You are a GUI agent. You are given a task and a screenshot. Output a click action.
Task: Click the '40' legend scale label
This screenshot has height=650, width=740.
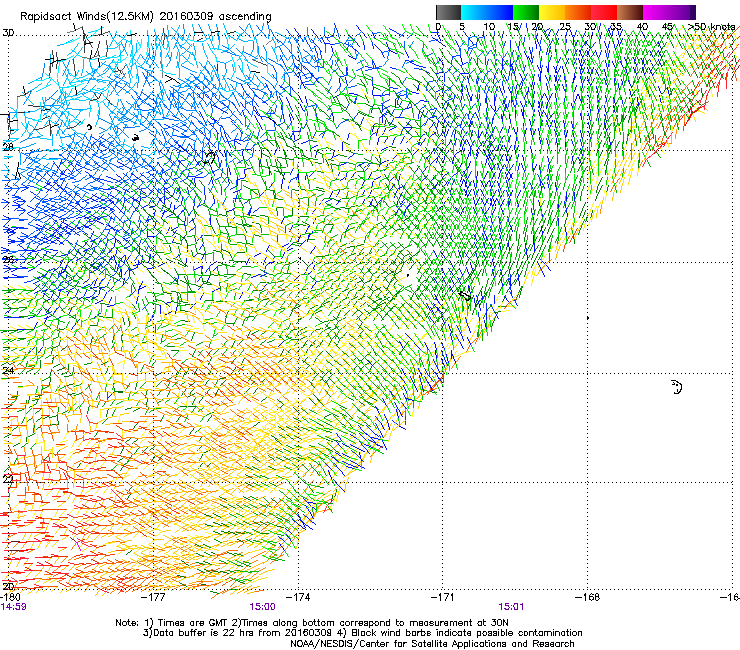point(642,27)
